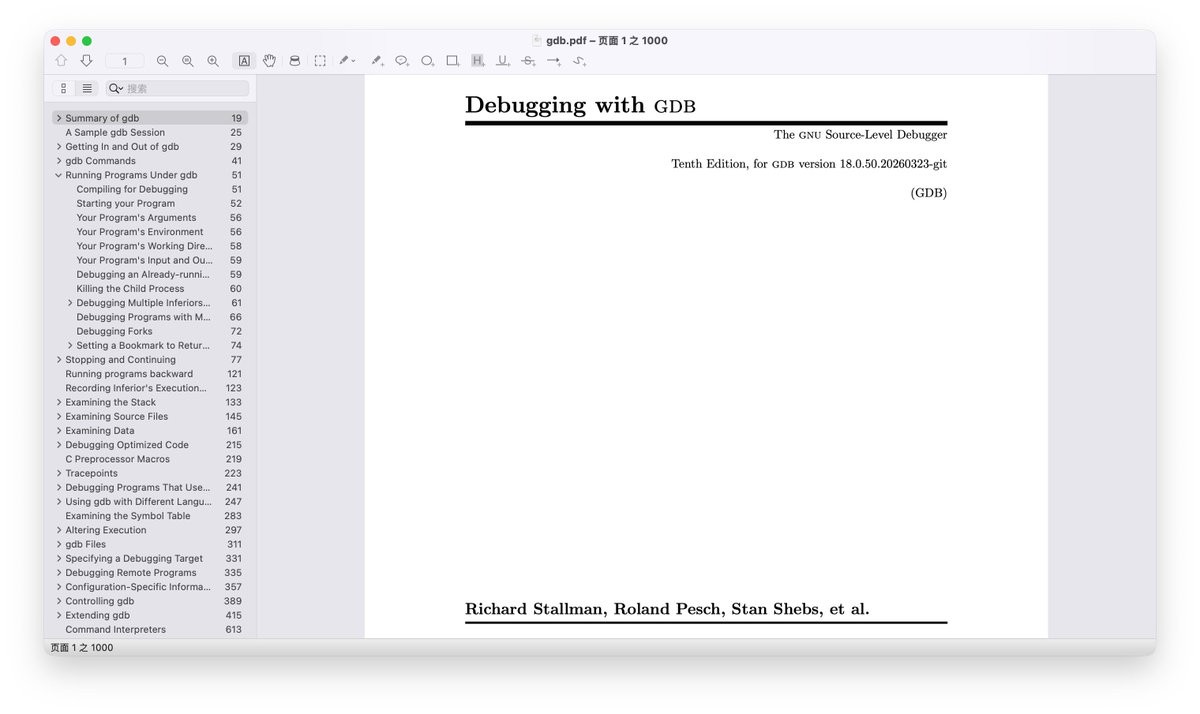The width and height of the screenshot is (1200, 714).
Task: Expand Tracepoints outline entry
Action: (x=59, y=473)
